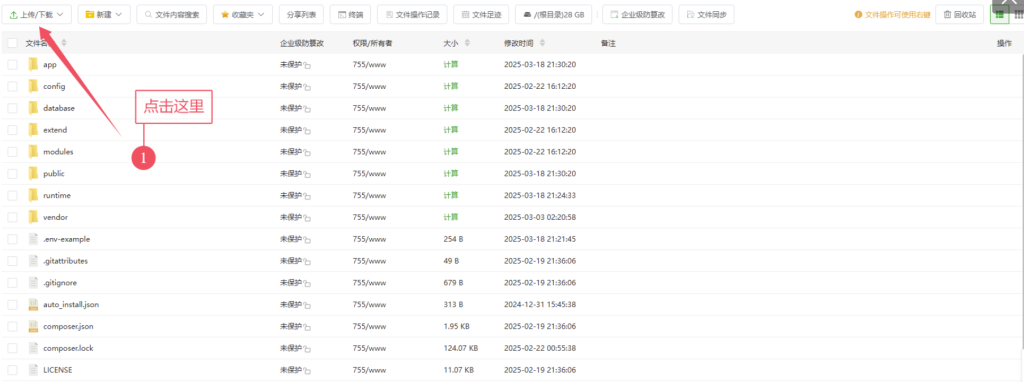Screen dimensions: 1024x382
Task: Click the 权限/所有者 column header
Action: point(372,43)
